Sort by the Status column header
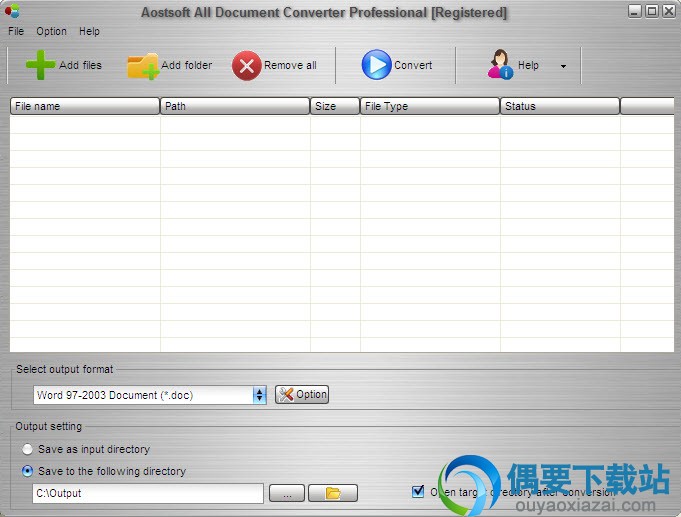The height and width of the screenshot is (517, 681). point(560,106)
